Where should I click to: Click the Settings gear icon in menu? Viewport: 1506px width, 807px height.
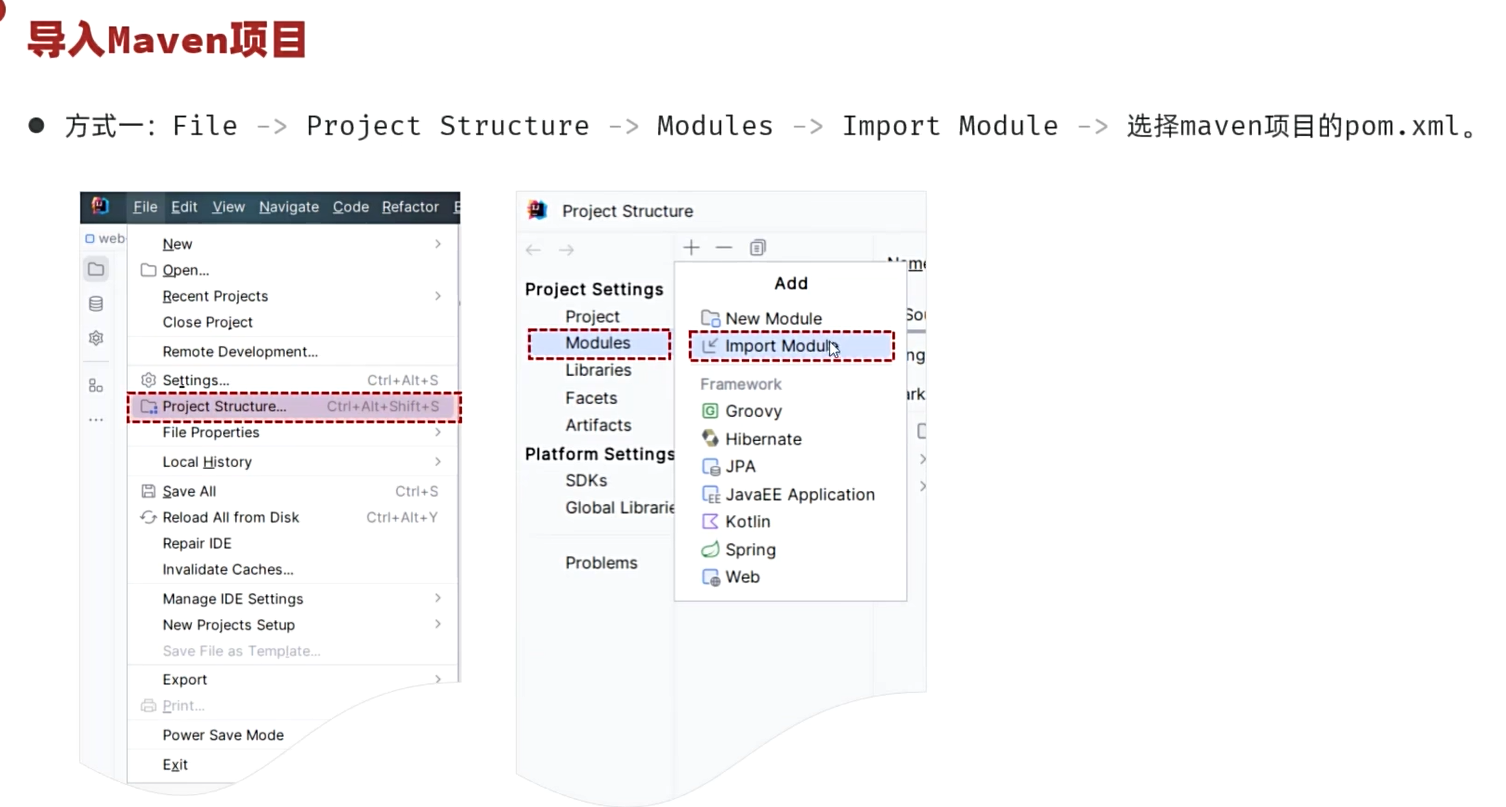tap(148, 380)
